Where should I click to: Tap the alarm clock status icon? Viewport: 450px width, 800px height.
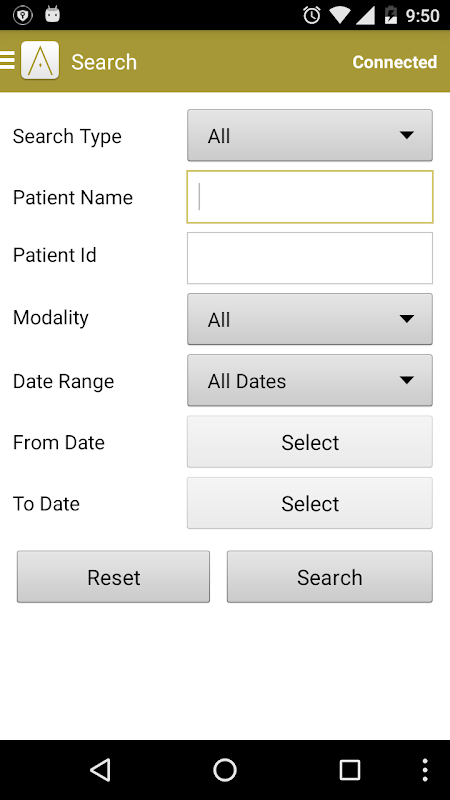point(312,15)
